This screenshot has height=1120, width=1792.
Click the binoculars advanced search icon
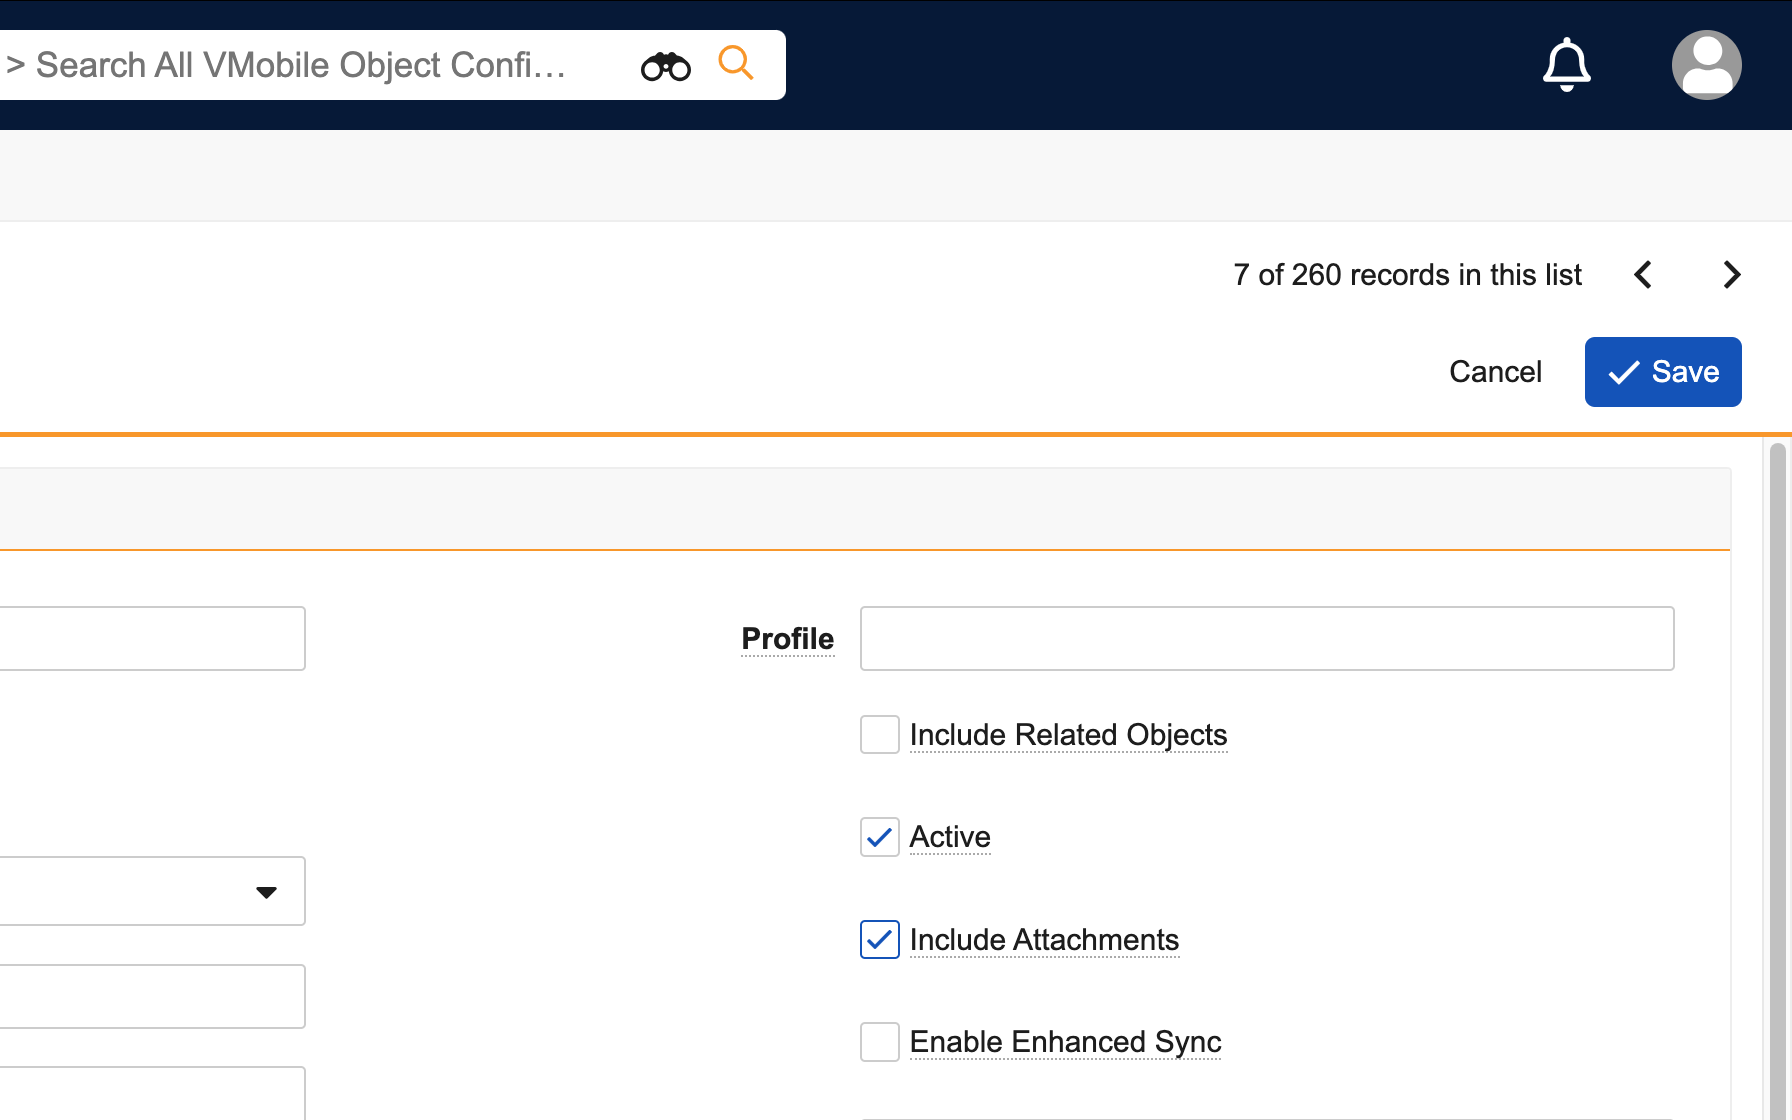(x=666, y=66)
